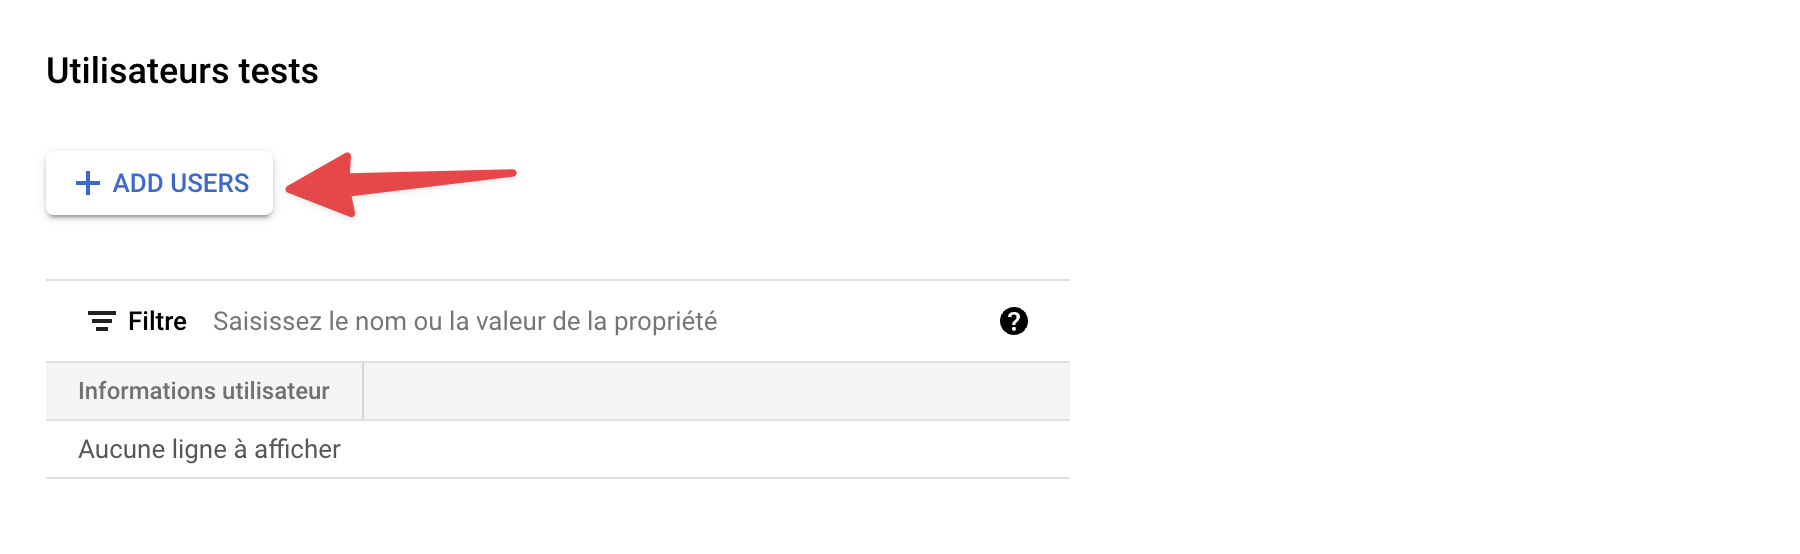Click the word propriété in filter placeholder
Image resolution: width=1800 pixels, height=554 pixels.
pyautogui.click(x=665, y=321)
